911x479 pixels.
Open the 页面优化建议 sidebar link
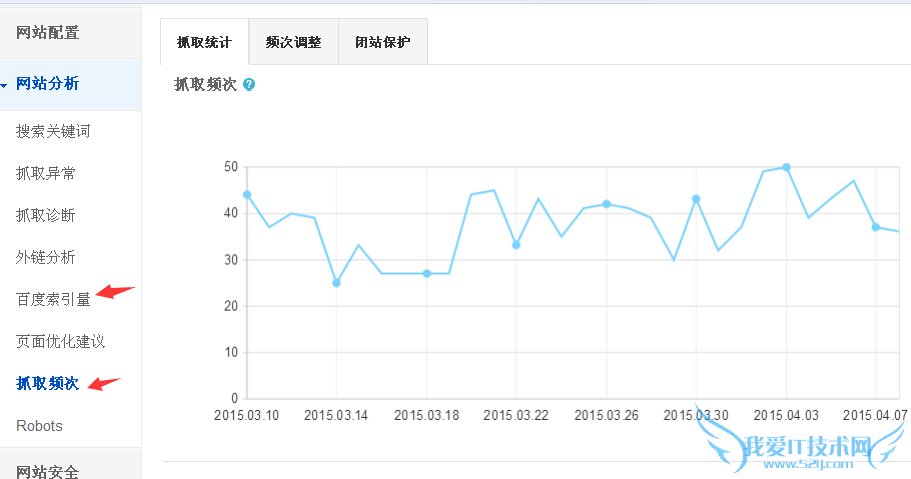[60, 341]
